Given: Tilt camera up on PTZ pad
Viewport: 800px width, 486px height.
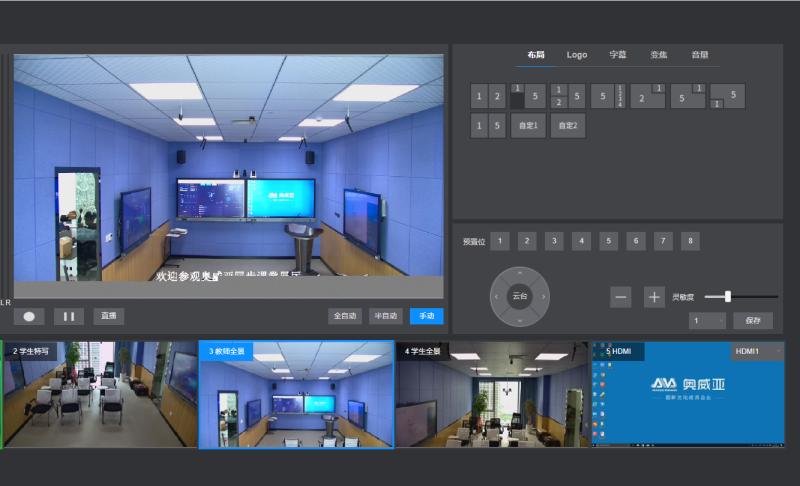Looking at the screenshot, I should coord(520,273).
